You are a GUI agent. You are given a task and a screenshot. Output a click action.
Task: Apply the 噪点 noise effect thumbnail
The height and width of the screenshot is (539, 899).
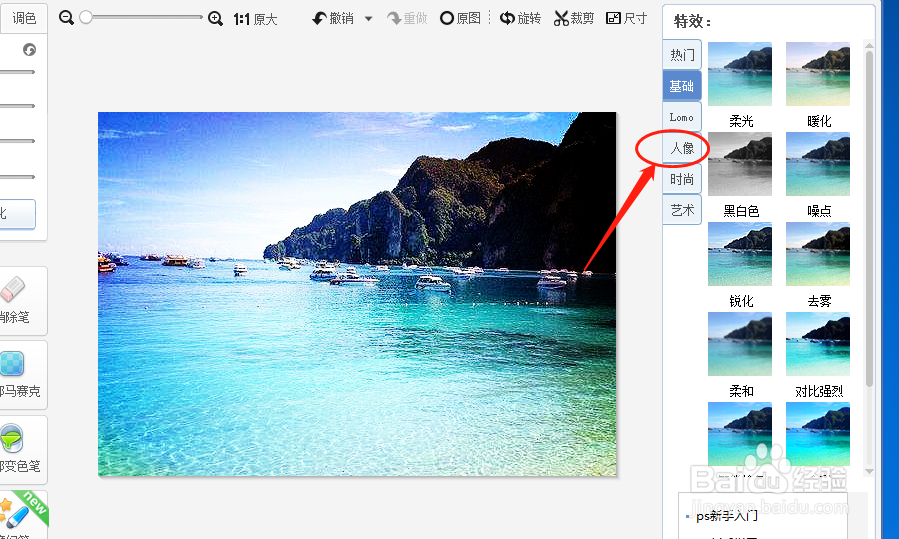coord(818,164)
